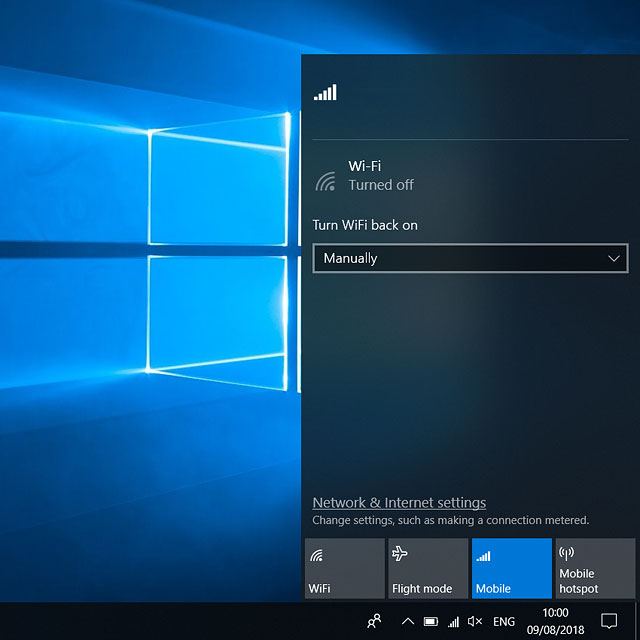Open the Action Center notification icon
Image resolution: width=640 pixels, height=640 pixels.
(608, 621)
